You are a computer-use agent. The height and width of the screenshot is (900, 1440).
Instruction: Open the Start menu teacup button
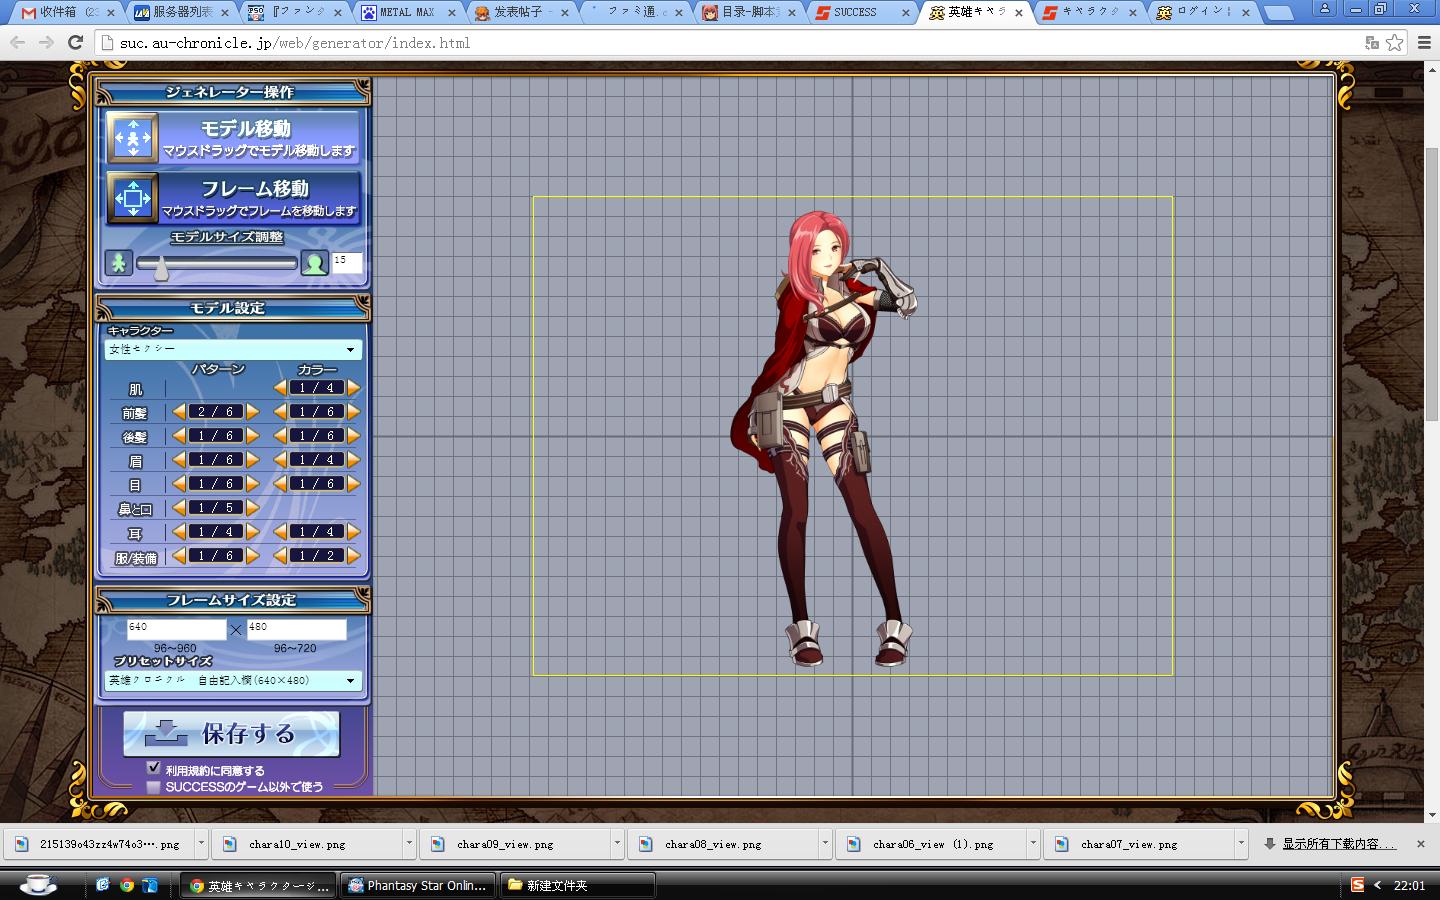(40, 885)
